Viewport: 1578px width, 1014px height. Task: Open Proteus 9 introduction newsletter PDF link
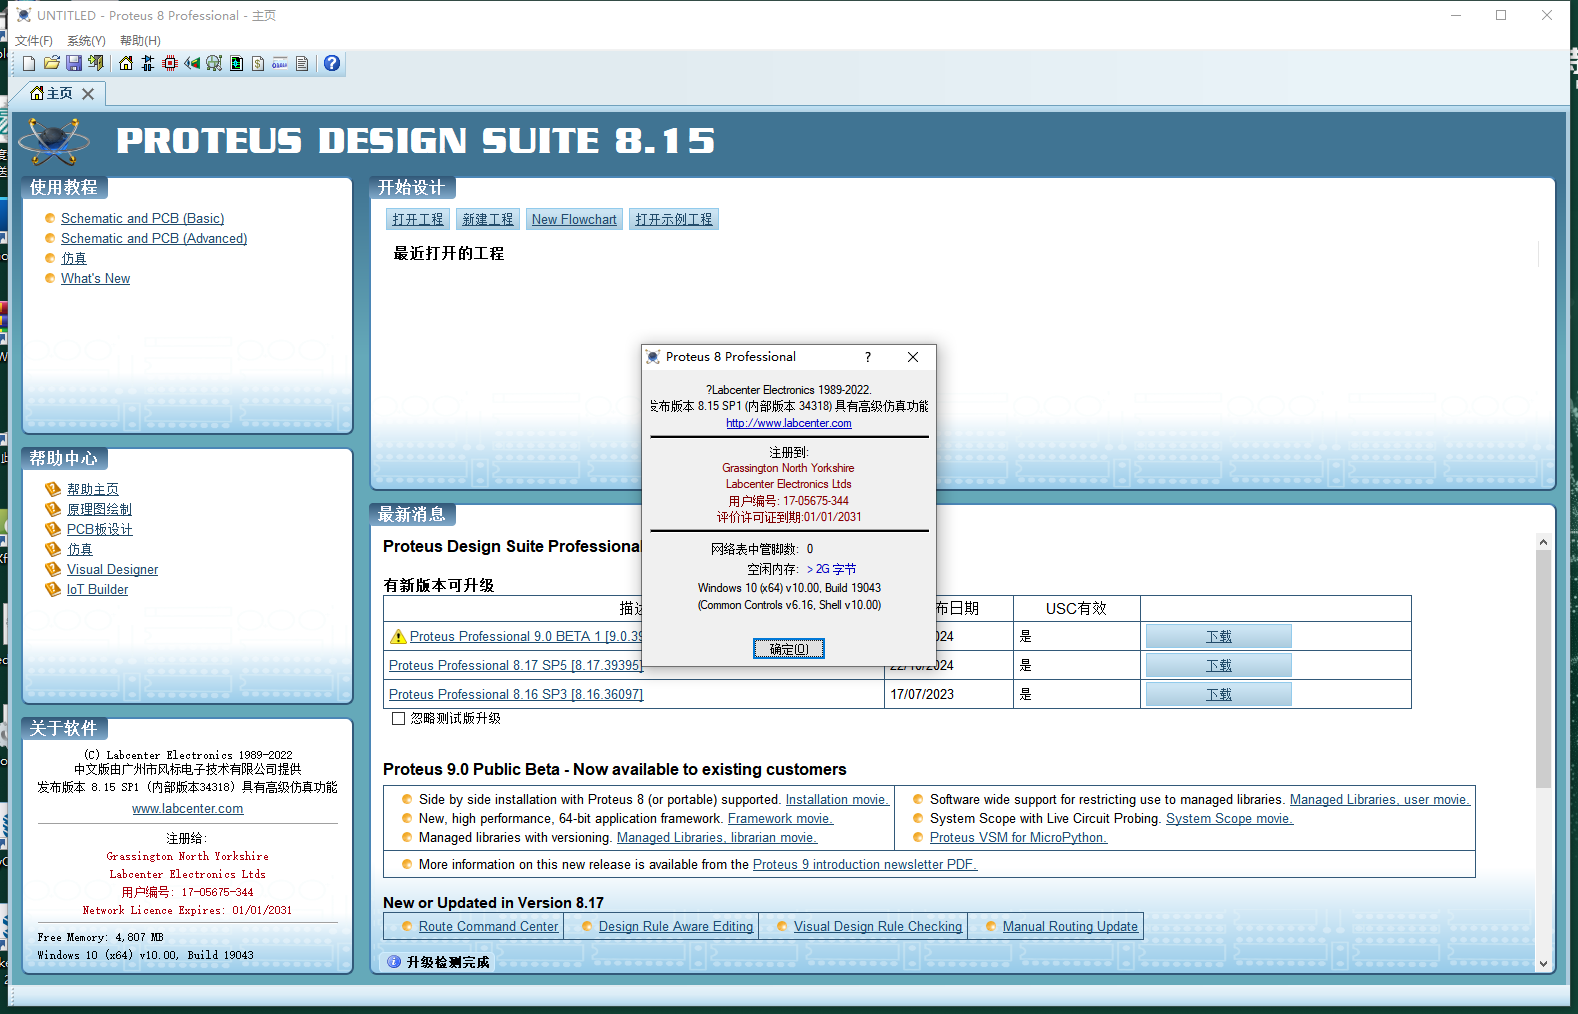click(865, 864)
